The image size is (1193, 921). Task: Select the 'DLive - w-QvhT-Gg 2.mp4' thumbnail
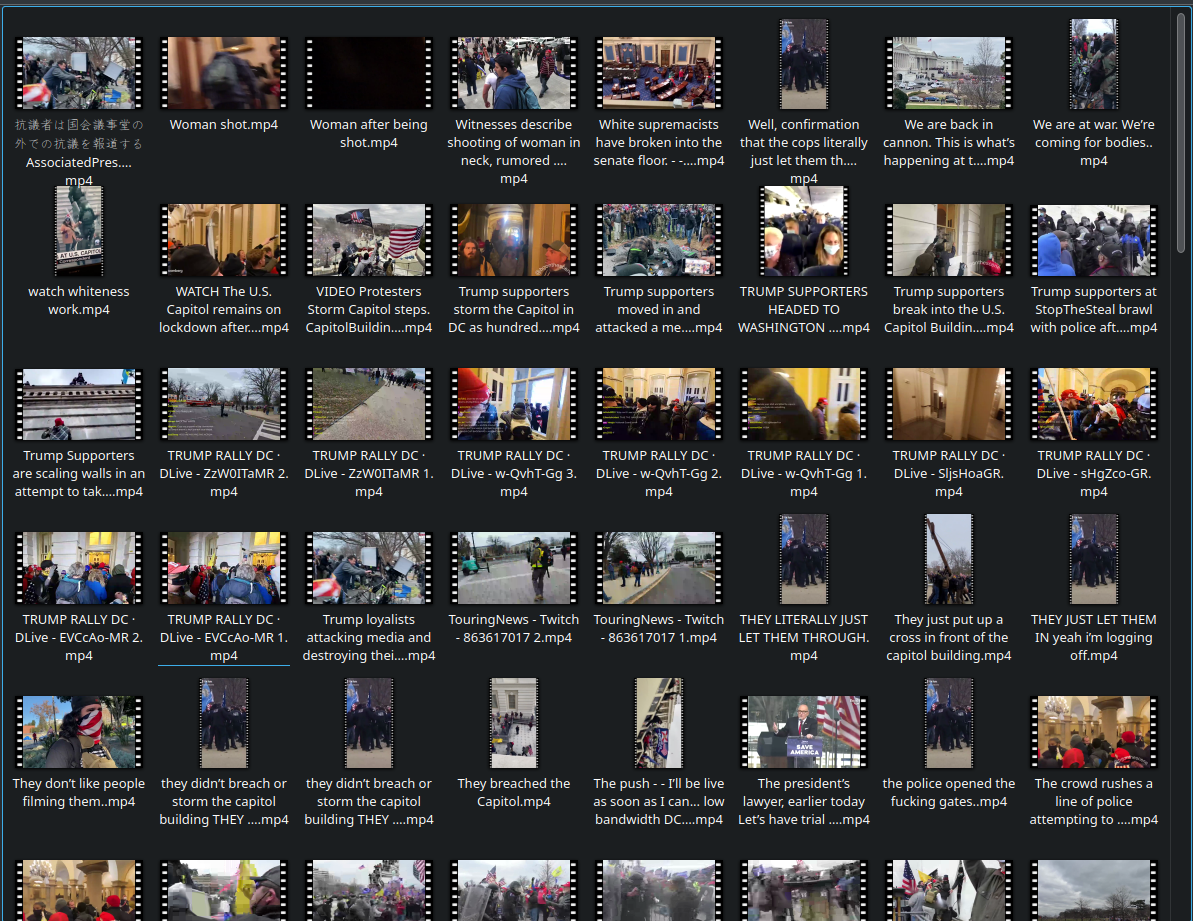point(659,404)
